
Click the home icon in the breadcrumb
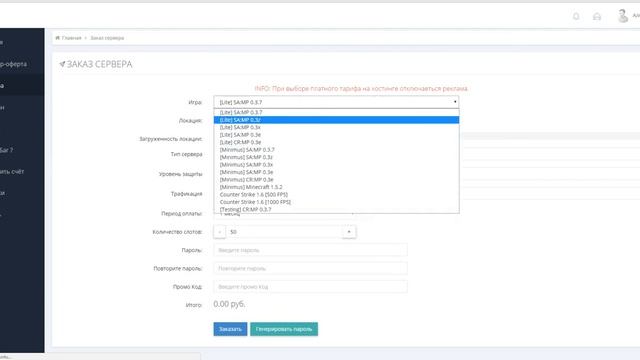(58, 38)
